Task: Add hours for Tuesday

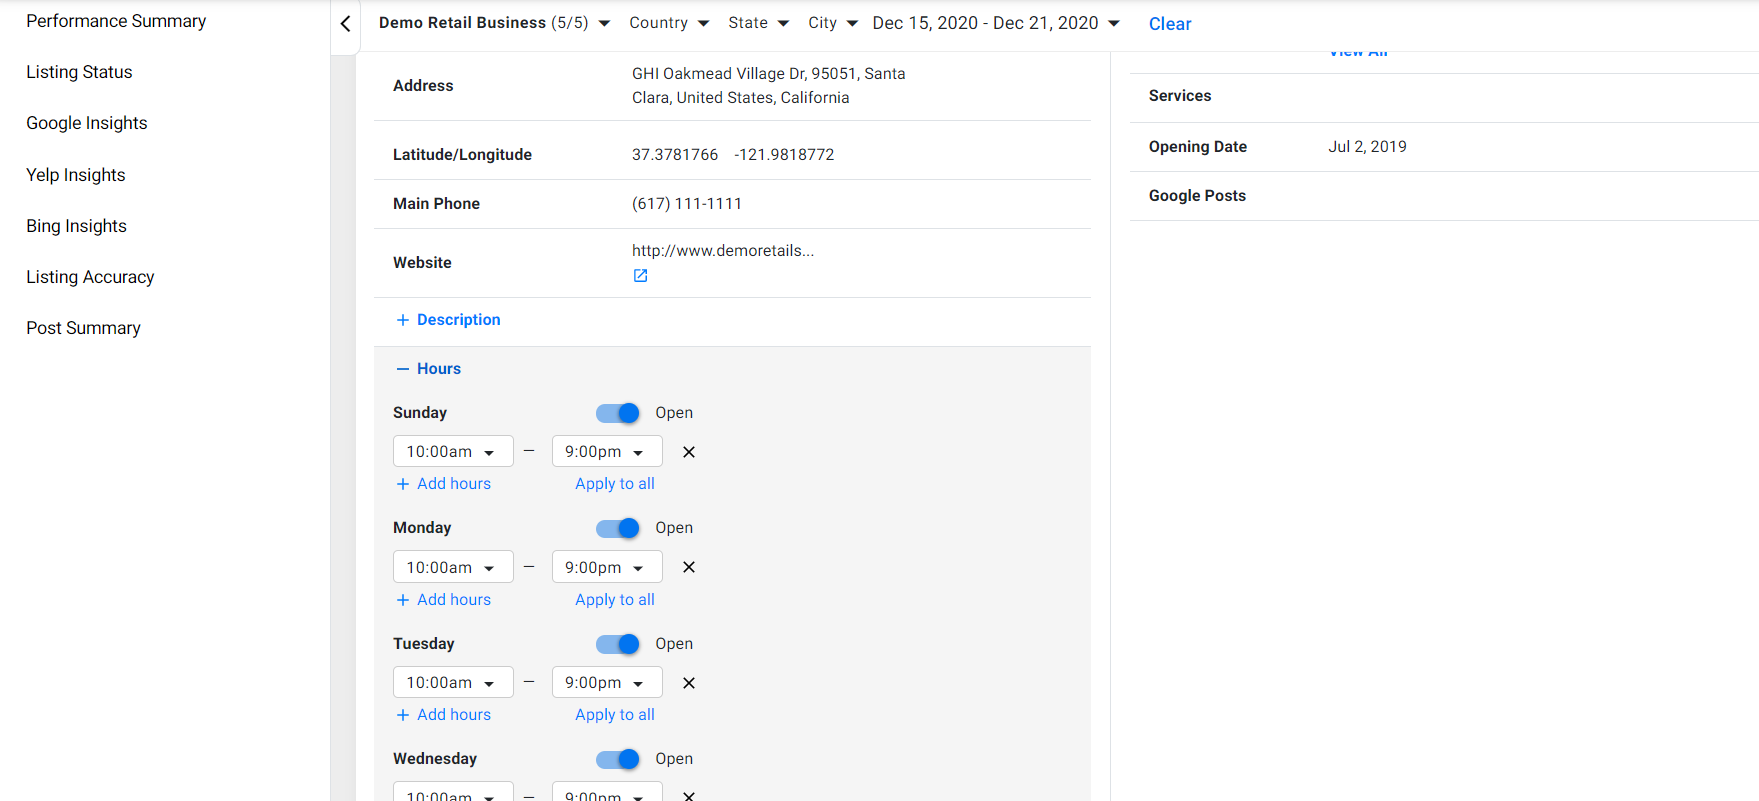Action: pyautogui.click(x=444, y=715)
